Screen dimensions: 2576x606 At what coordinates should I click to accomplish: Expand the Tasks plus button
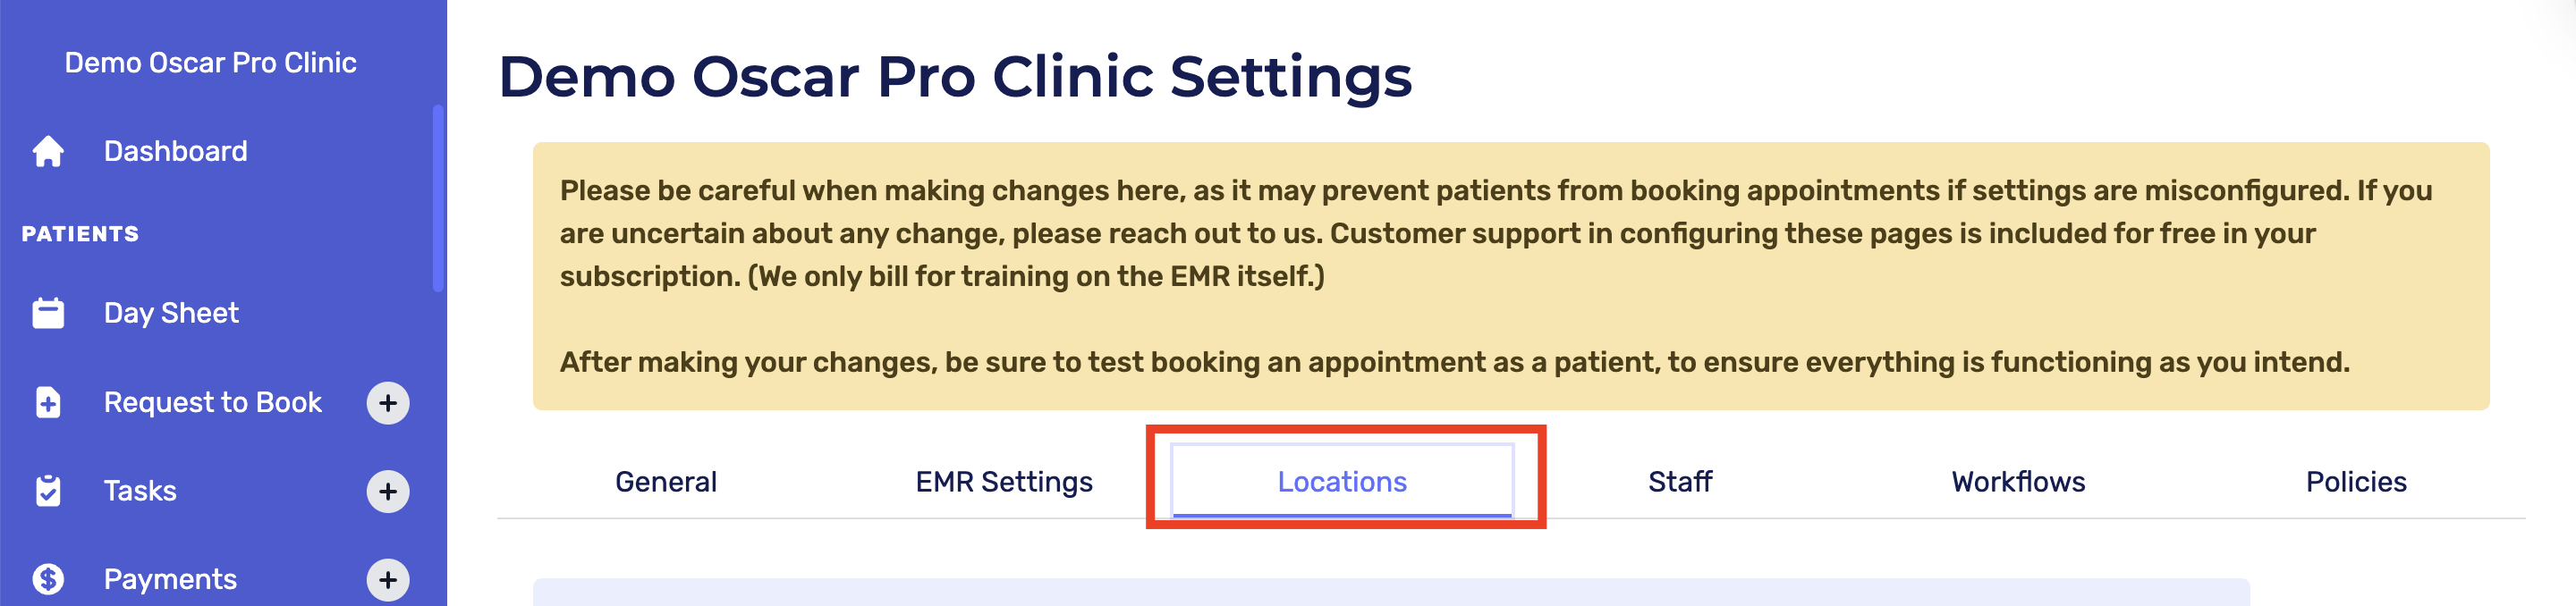click(x=388, y=491)
